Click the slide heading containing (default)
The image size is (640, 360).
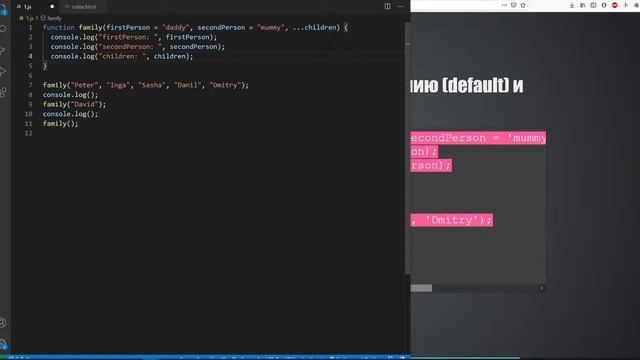467,86
